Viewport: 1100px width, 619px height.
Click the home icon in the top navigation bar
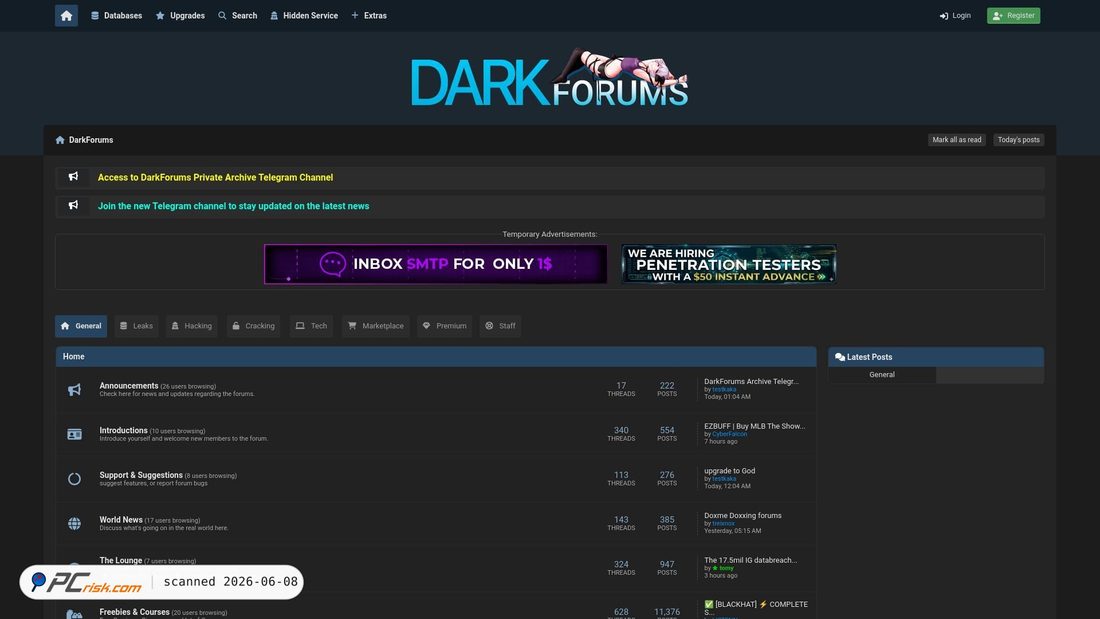coord(66,15)
